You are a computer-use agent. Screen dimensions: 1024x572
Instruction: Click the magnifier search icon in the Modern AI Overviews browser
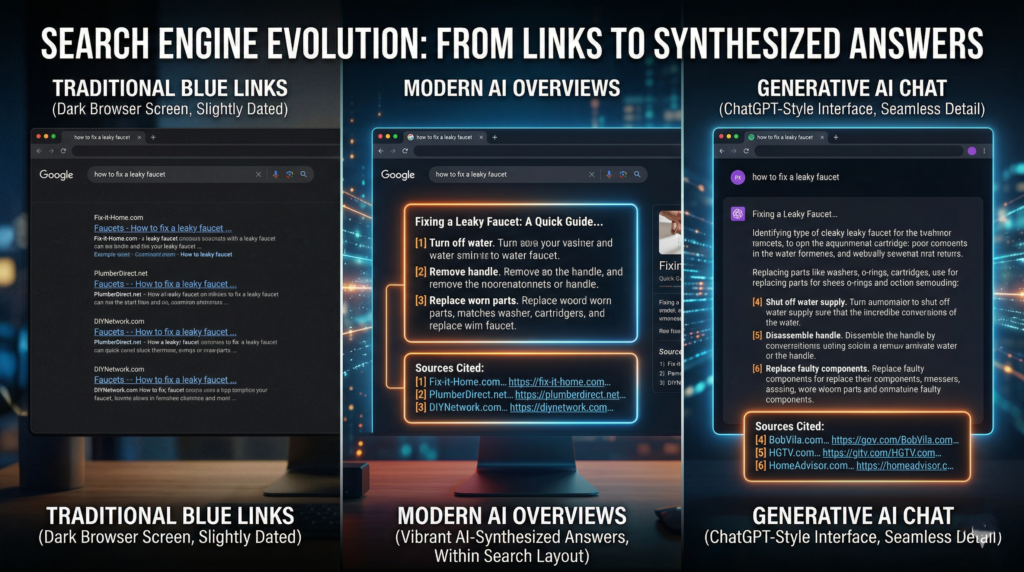click(637, 174)
